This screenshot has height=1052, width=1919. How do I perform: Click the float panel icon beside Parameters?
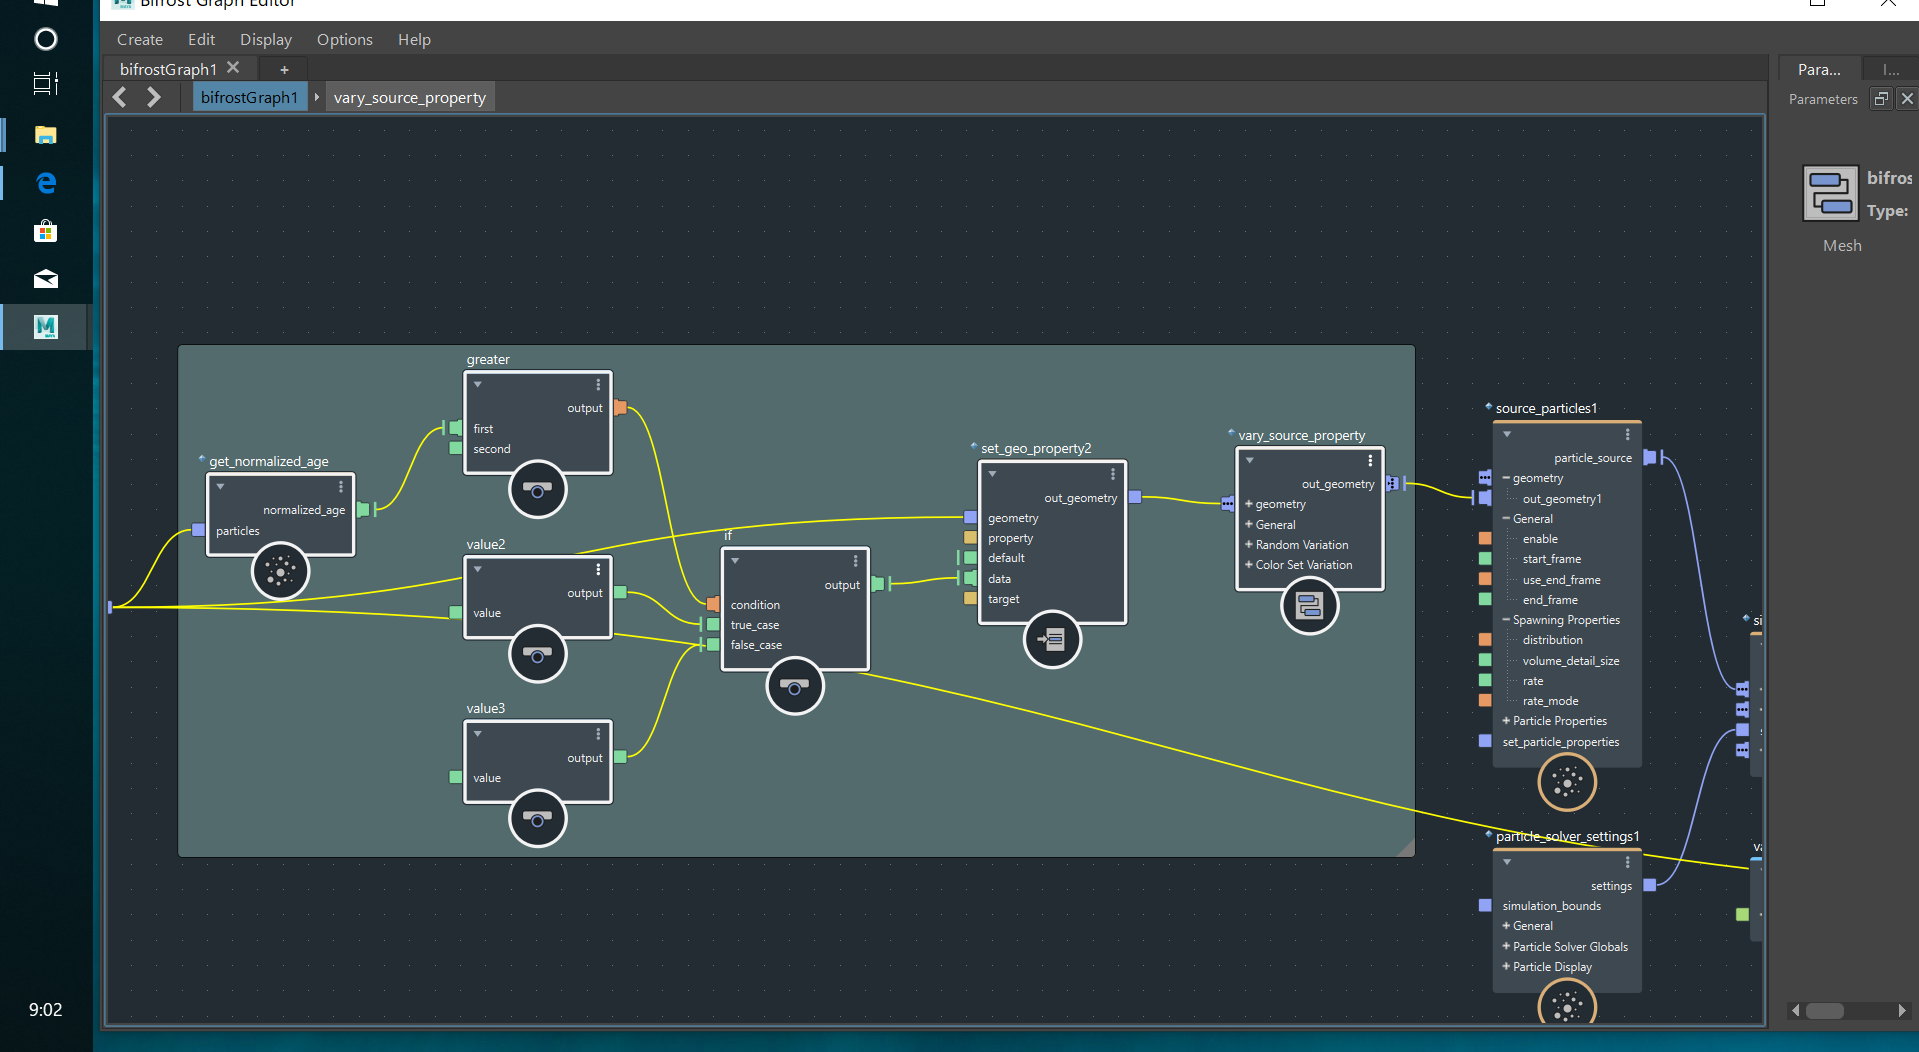1881,98
